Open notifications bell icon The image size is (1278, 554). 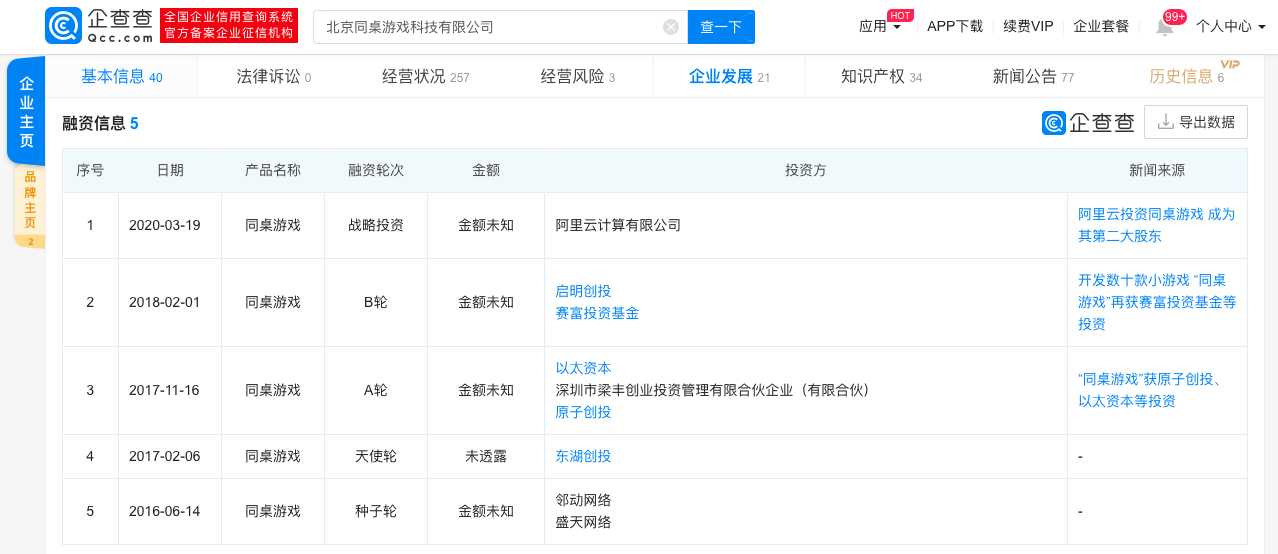1165,27
